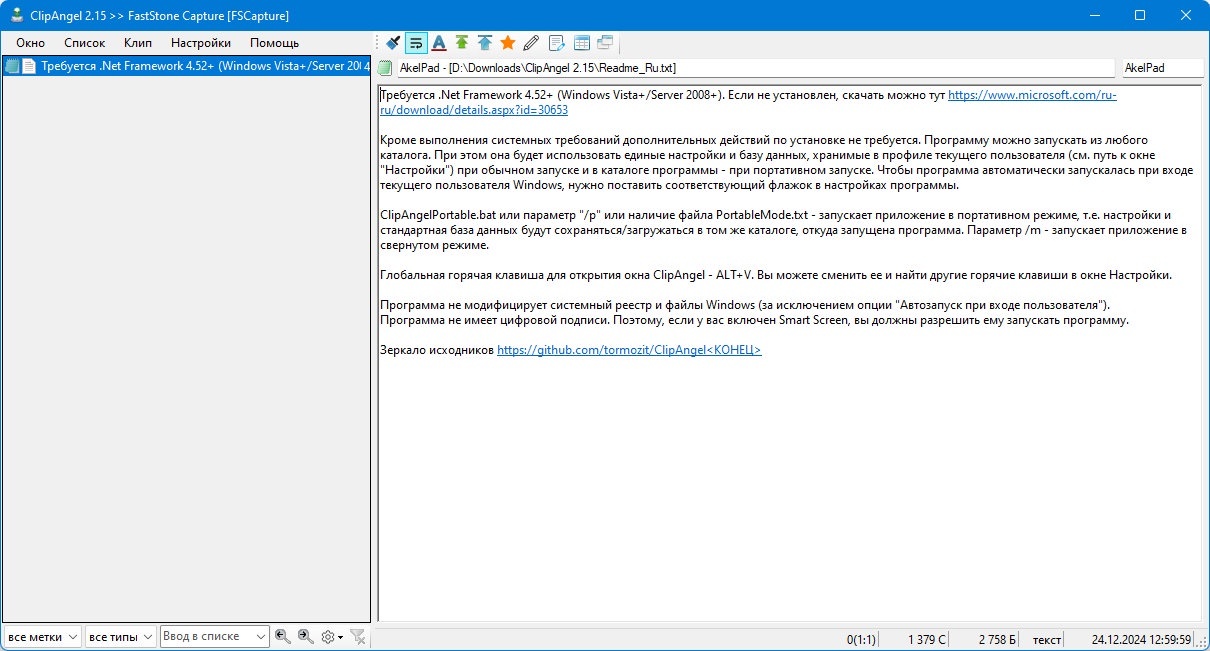Screen dimensions: 1210x651
Task: Click the document with pen icon
Action: [x=558, y=43]
